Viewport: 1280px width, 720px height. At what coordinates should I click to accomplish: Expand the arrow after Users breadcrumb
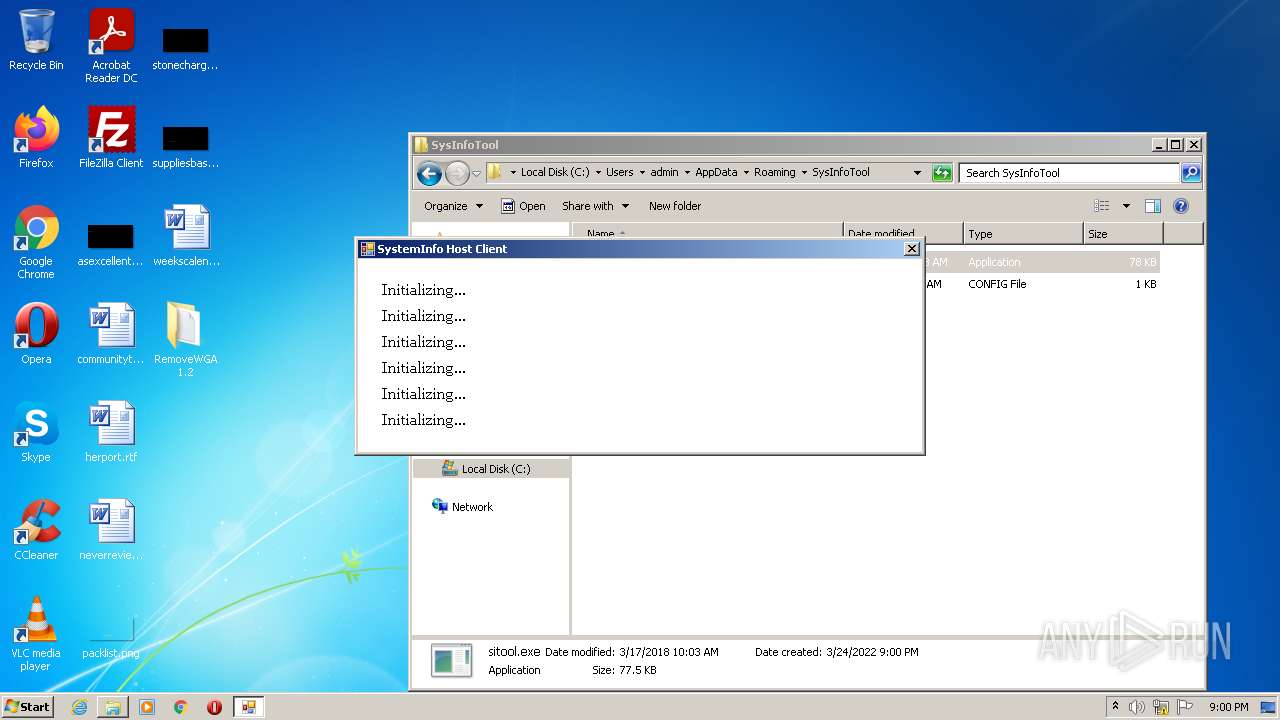pyautogui.click(x=642, y=172)
